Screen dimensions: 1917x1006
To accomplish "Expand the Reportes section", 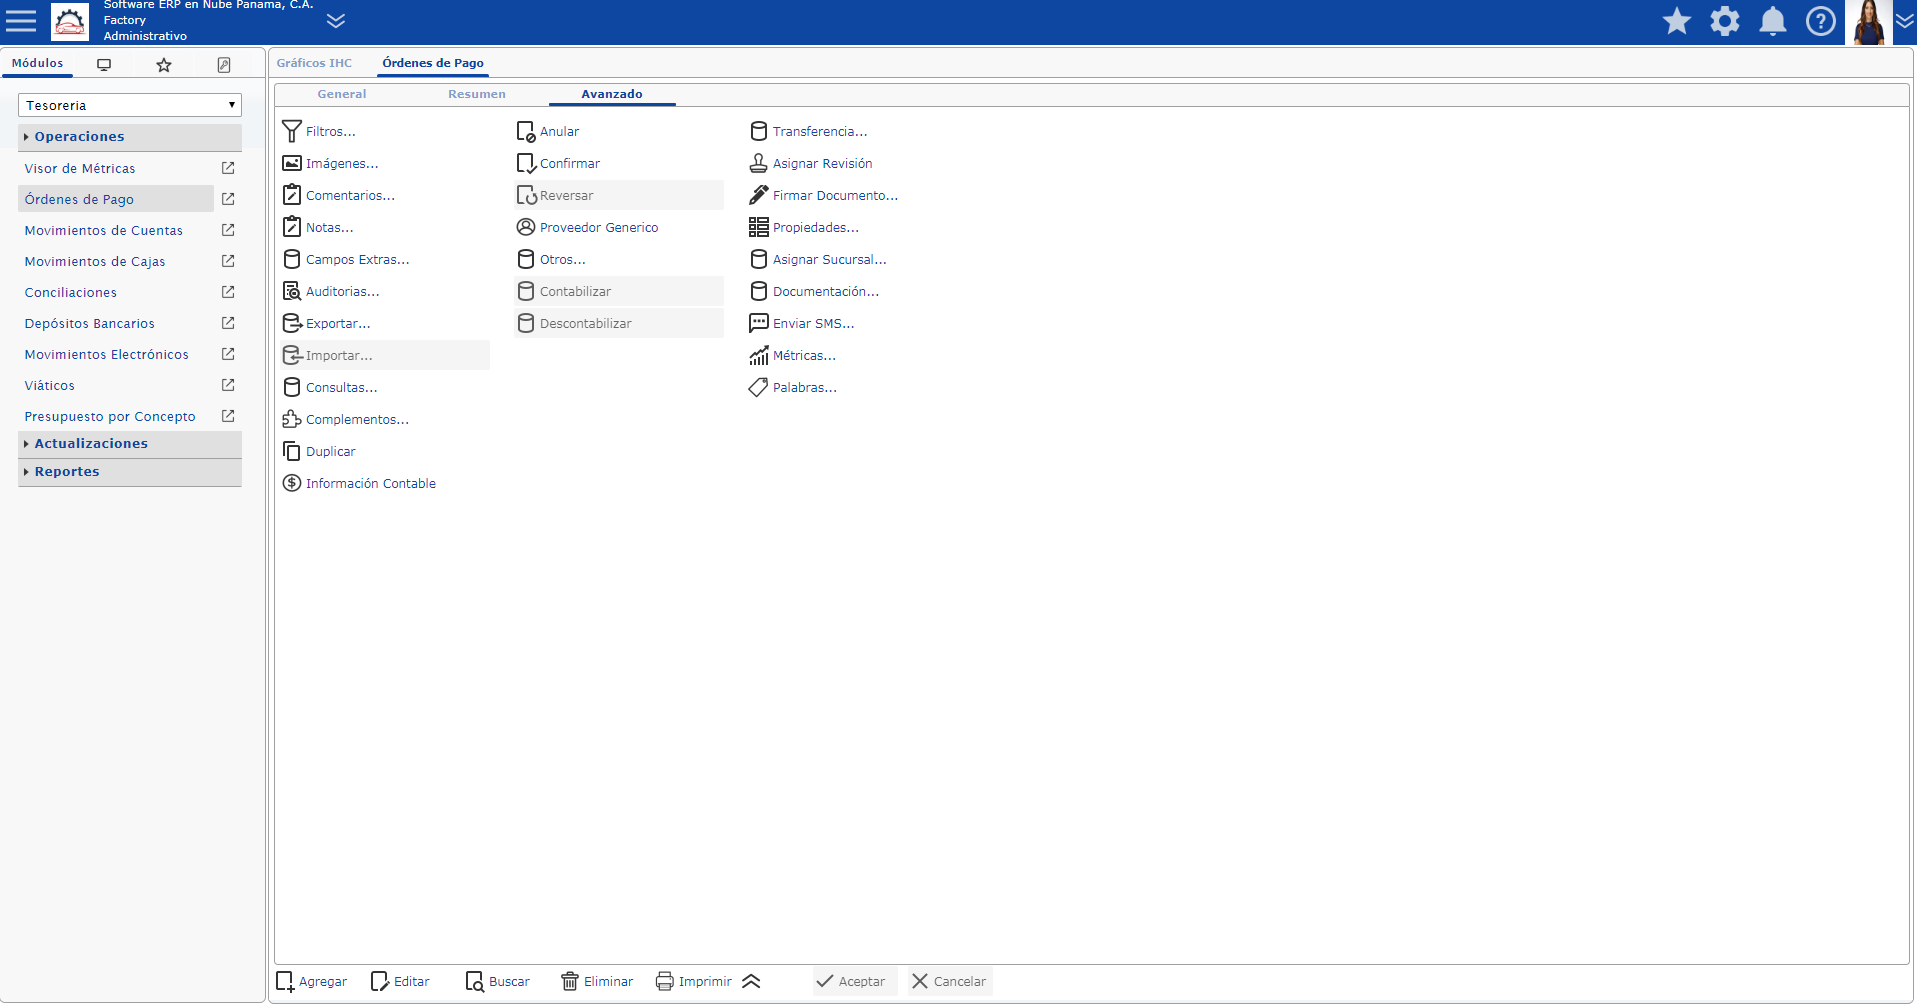I will coord(67,471).
